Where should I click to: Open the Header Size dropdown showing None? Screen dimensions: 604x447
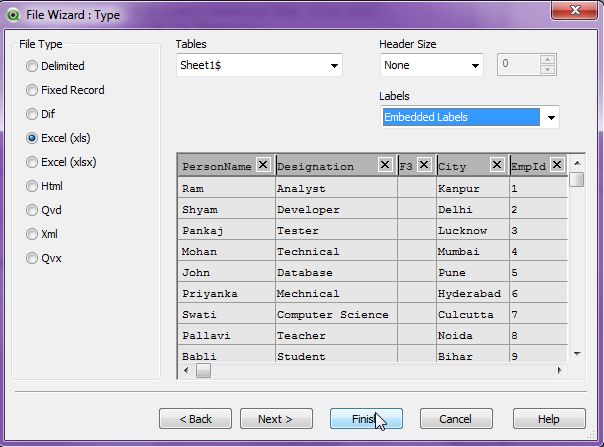[x=431, y=65]
